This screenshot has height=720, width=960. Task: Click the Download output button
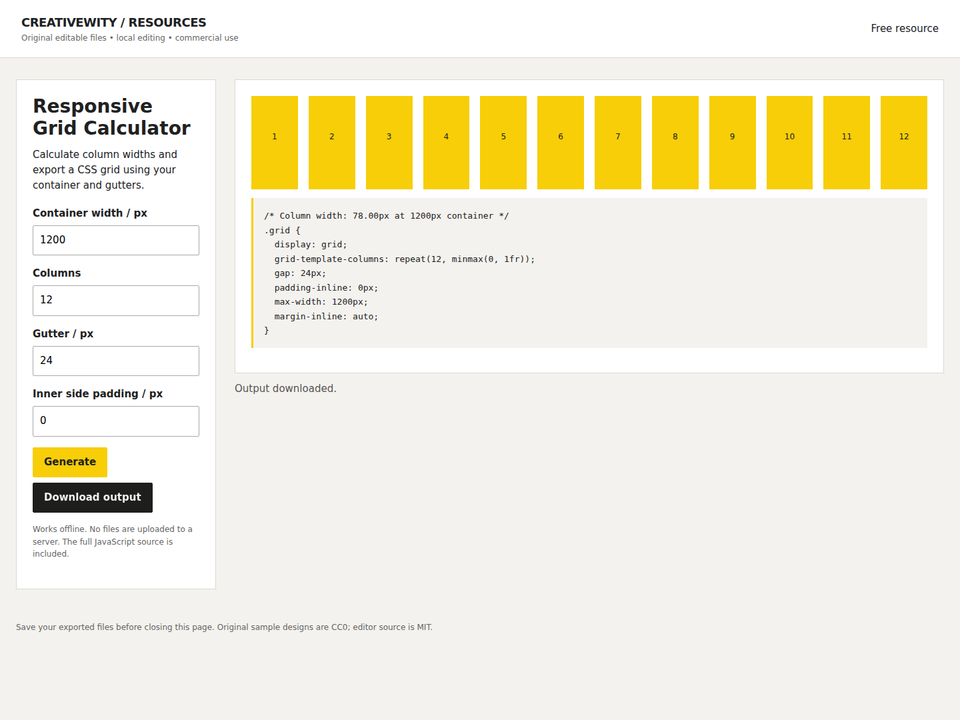[92, 497]
